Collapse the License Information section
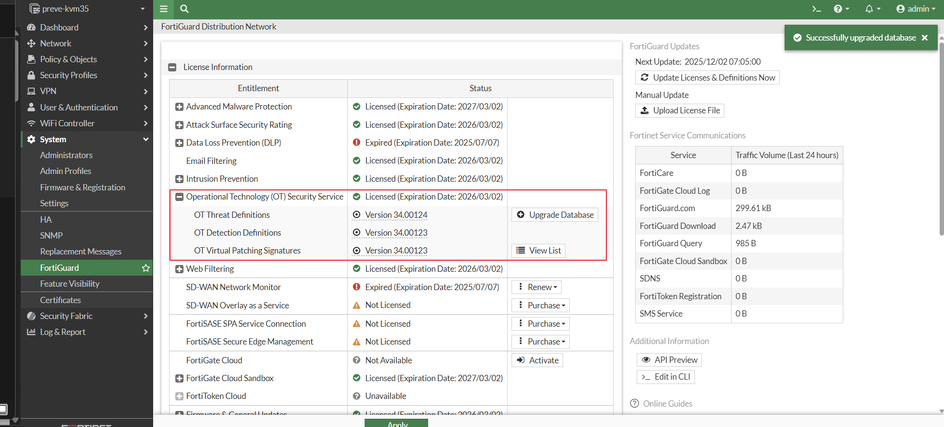The height and width of the screenshot is (427, 944). (173, 67)
